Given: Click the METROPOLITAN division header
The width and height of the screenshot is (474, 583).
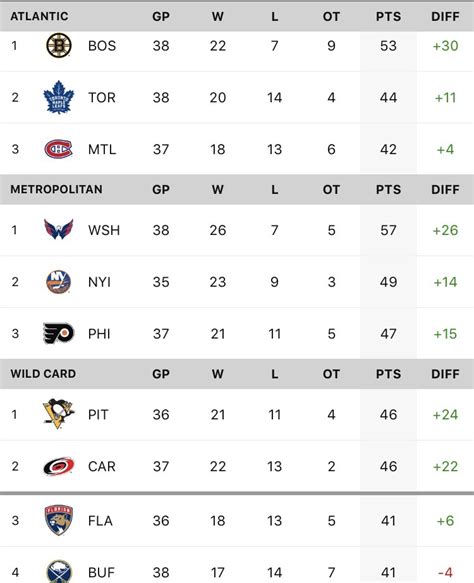Looking at the screenshot, I should pyautogui.click(x=56, y=189).
